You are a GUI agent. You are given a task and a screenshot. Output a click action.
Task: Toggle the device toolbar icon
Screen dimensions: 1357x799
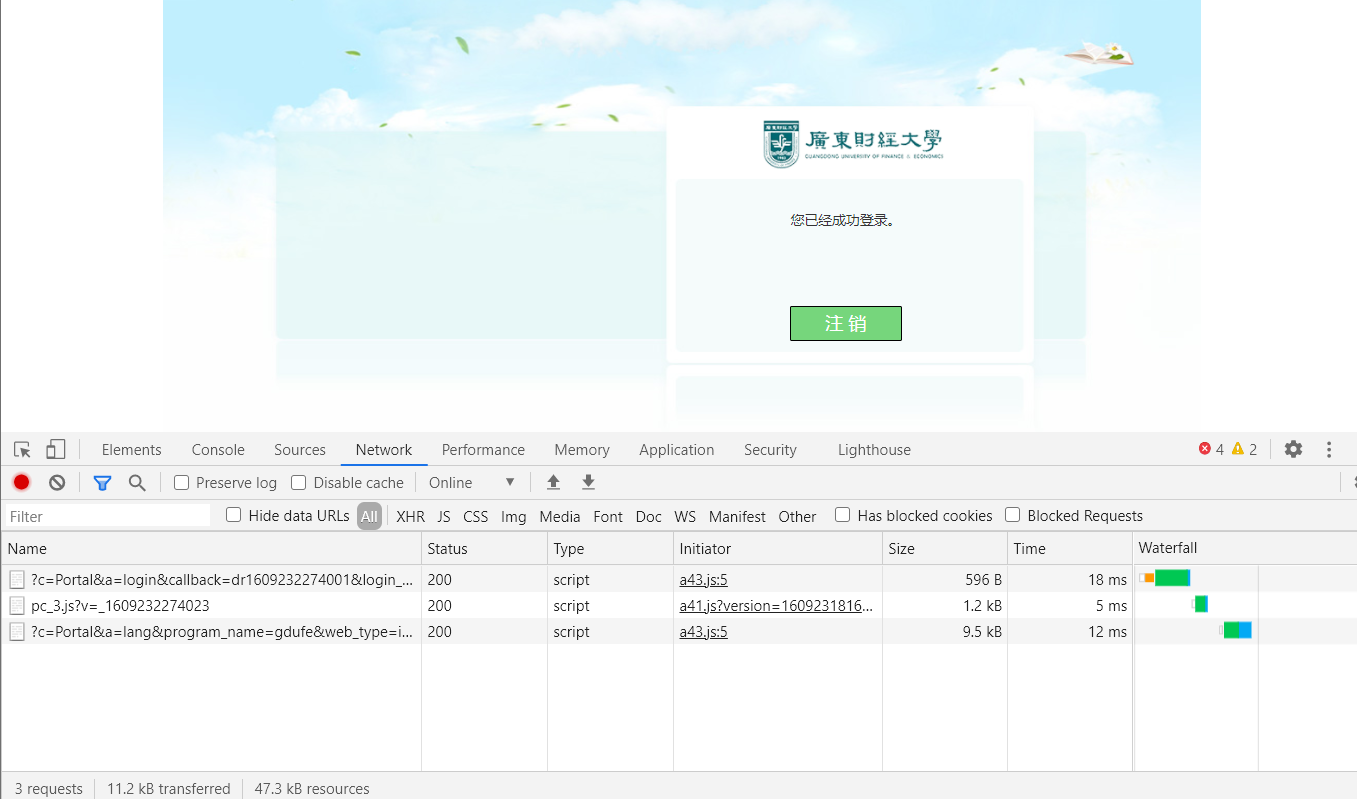[x=56, y=450]
